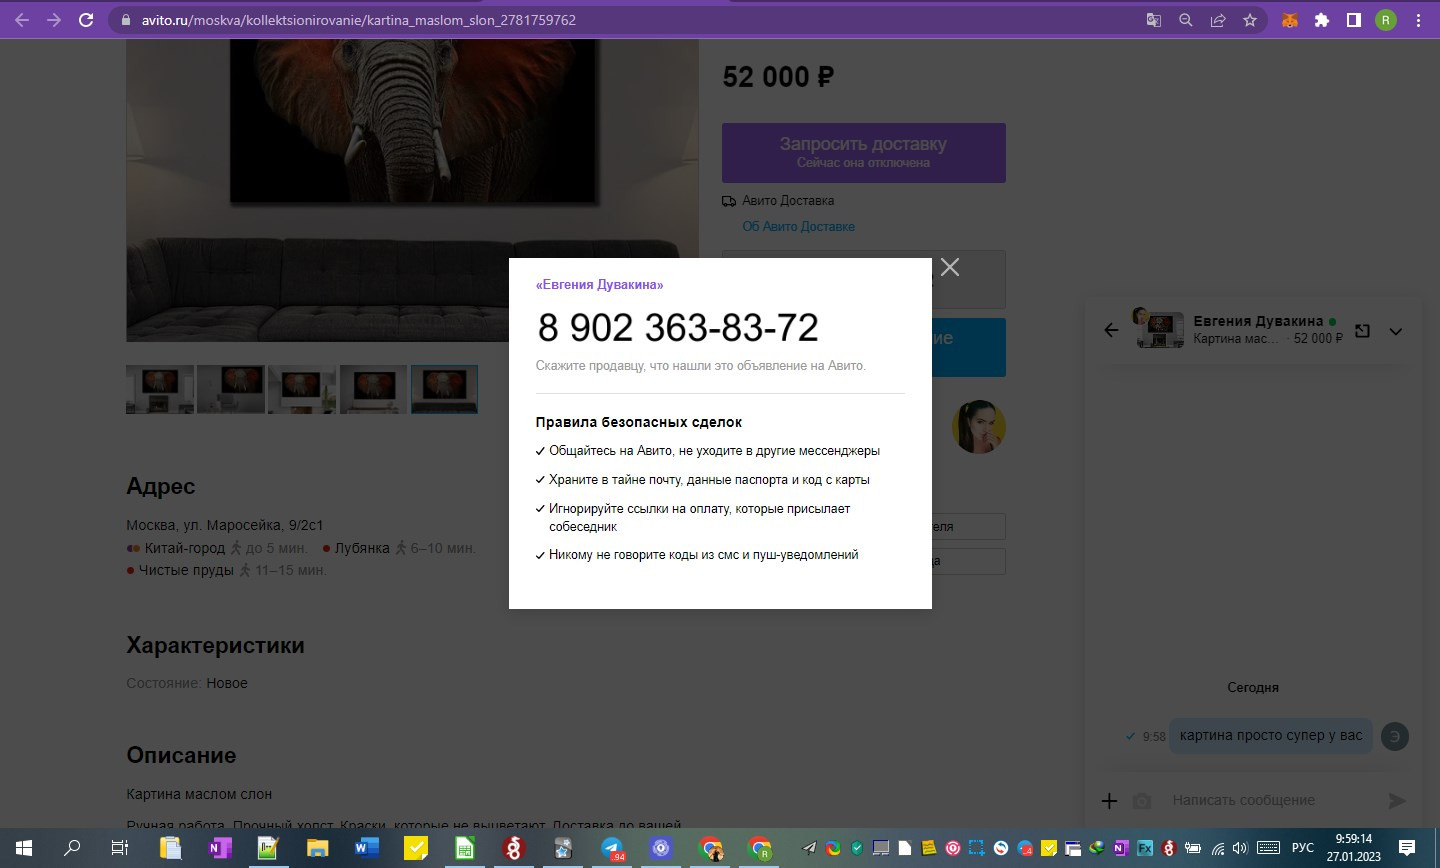The width and height of the screenshot is (1440, 868).
Task: Click the send message arrow
Action: coord(1397,800)
